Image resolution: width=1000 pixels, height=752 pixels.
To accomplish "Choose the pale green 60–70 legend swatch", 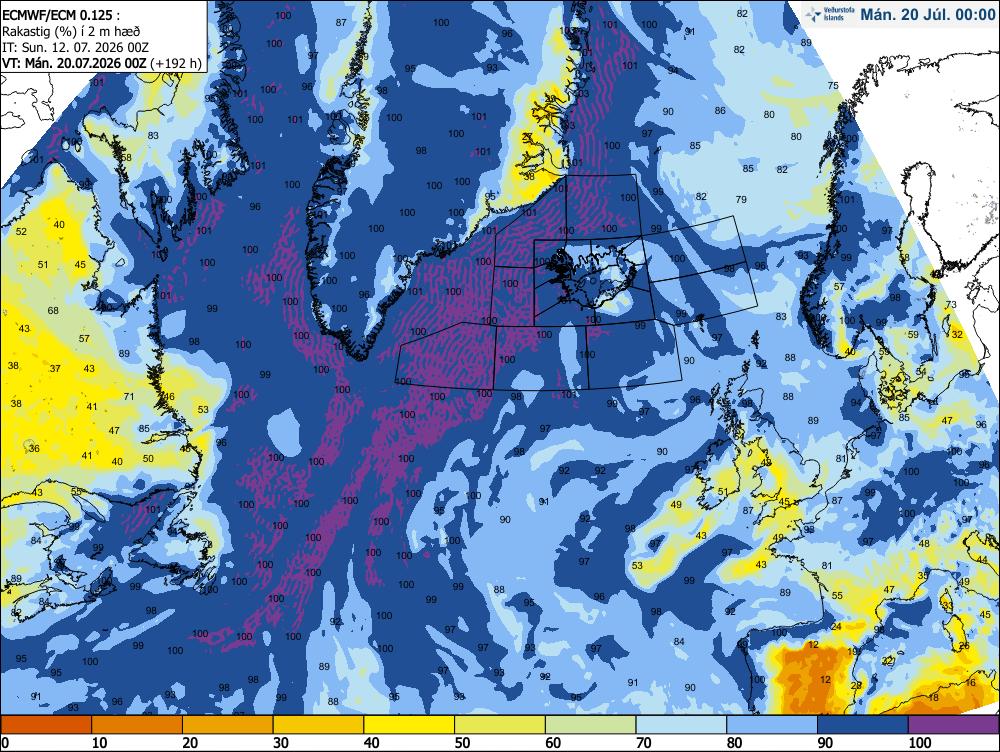I will 591,725.
